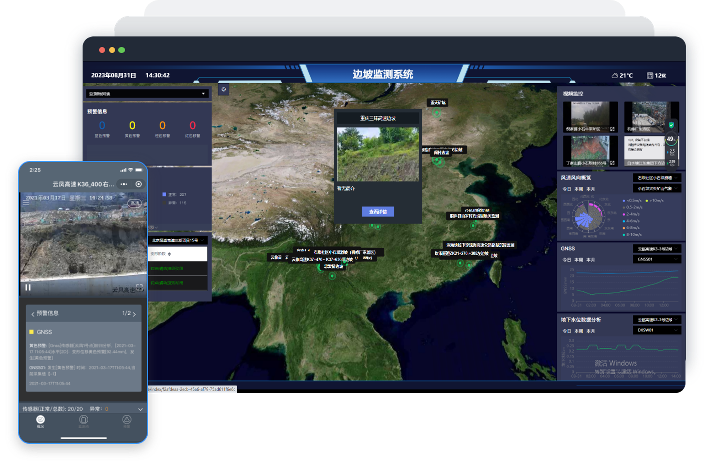Click the circle close icon in the phone header
Image resolution: width=710 pixels, height=466 pixels.
(139, 184)
